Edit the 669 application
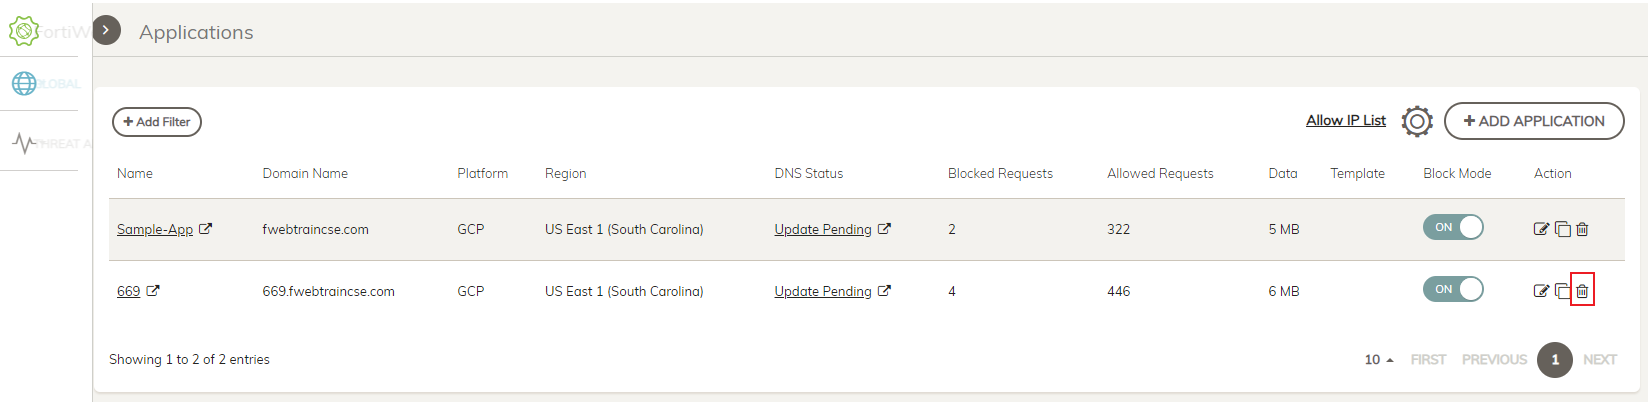The image size is (1648, 402). (x=1541, y=291)
